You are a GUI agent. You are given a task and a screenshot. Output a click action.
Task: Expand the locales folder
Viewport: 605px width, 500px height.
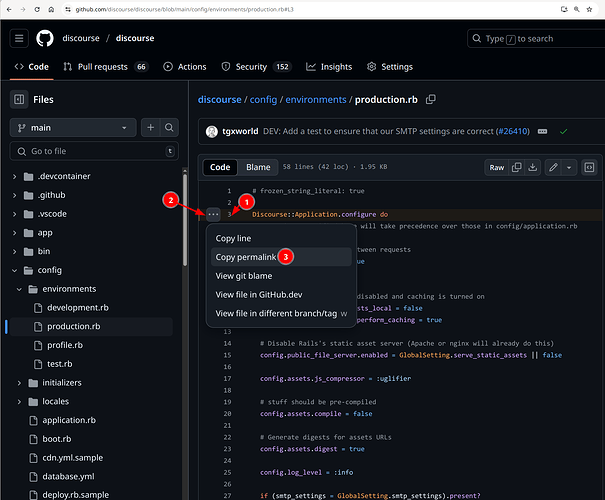(19, 402)
